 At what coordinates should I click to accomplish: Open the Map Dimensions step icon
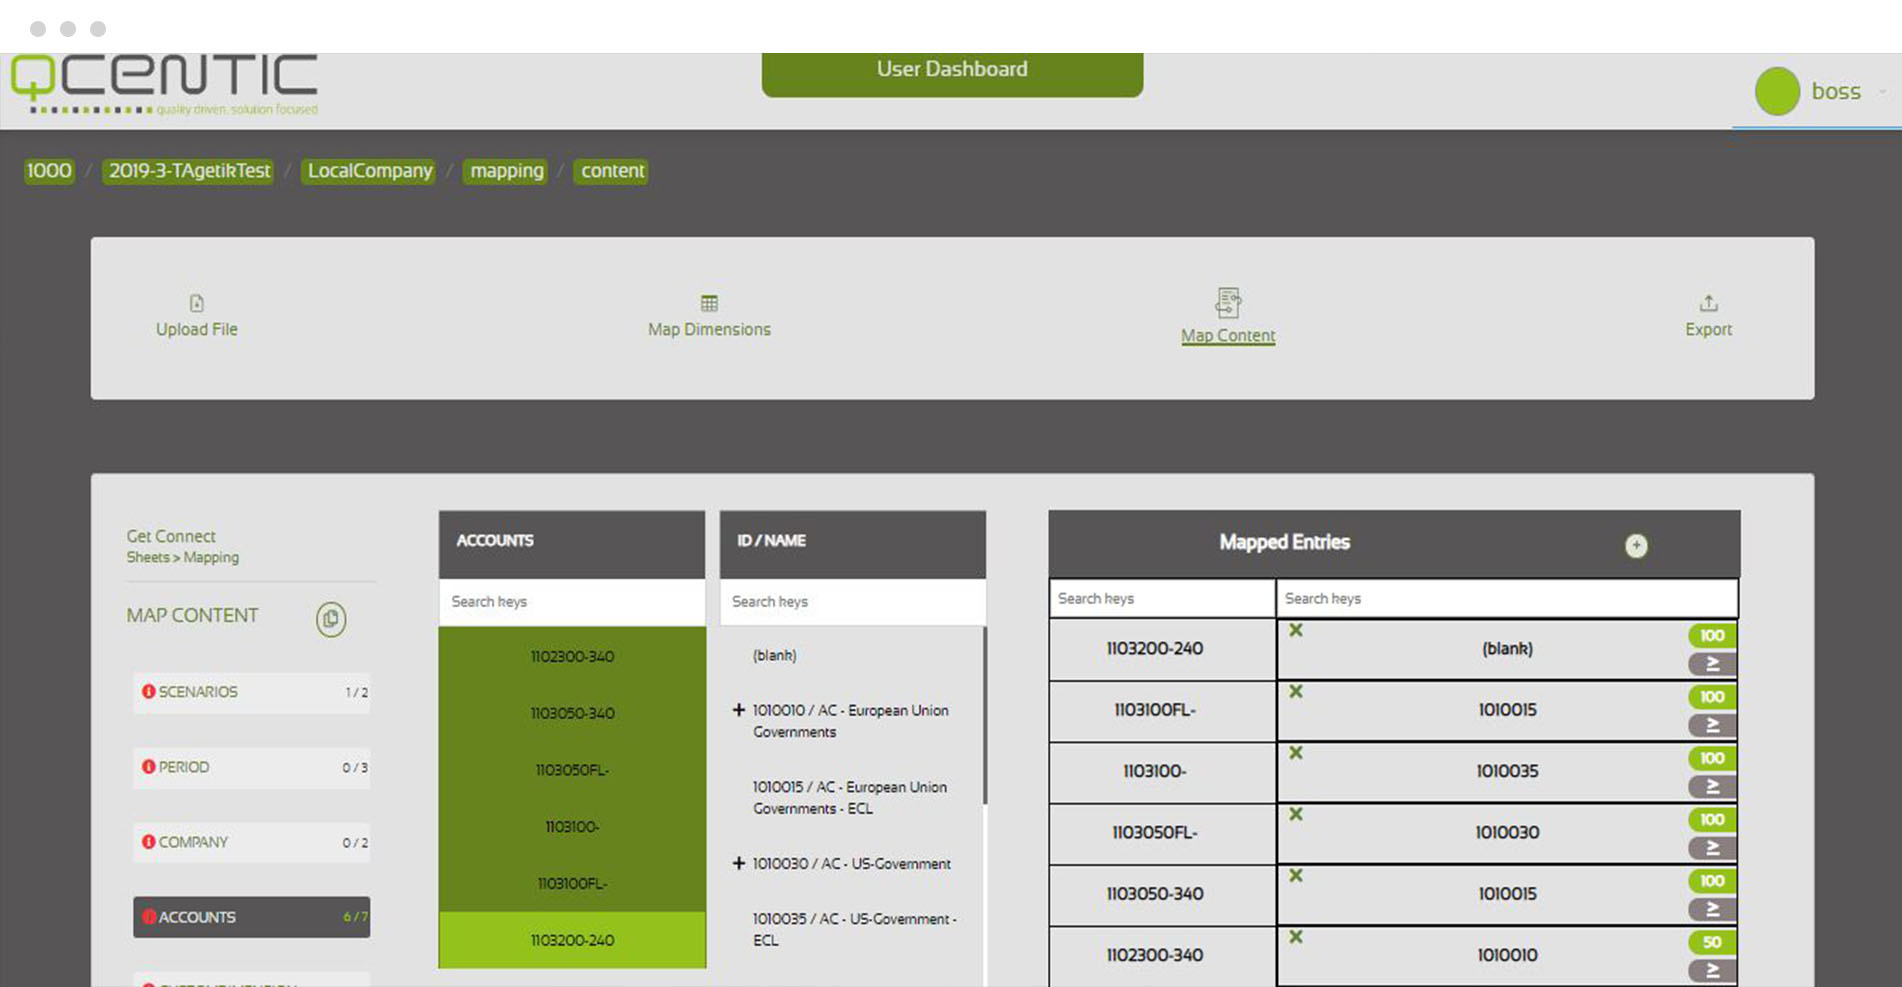tap(709, 303)
